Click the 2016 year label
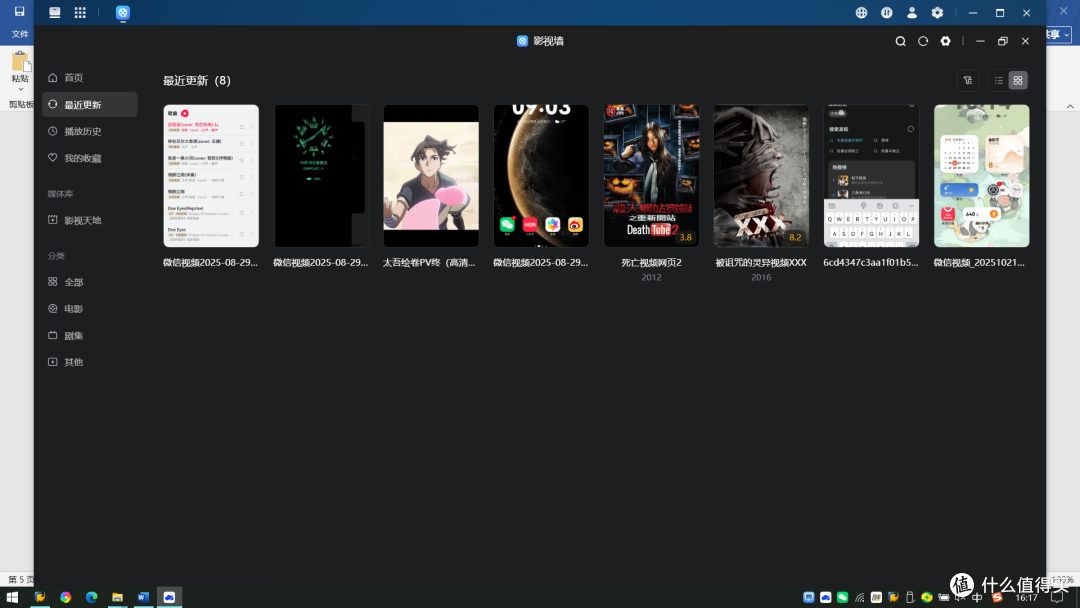The height and width of the screenshot is (608, 1080). pos(761,277)
